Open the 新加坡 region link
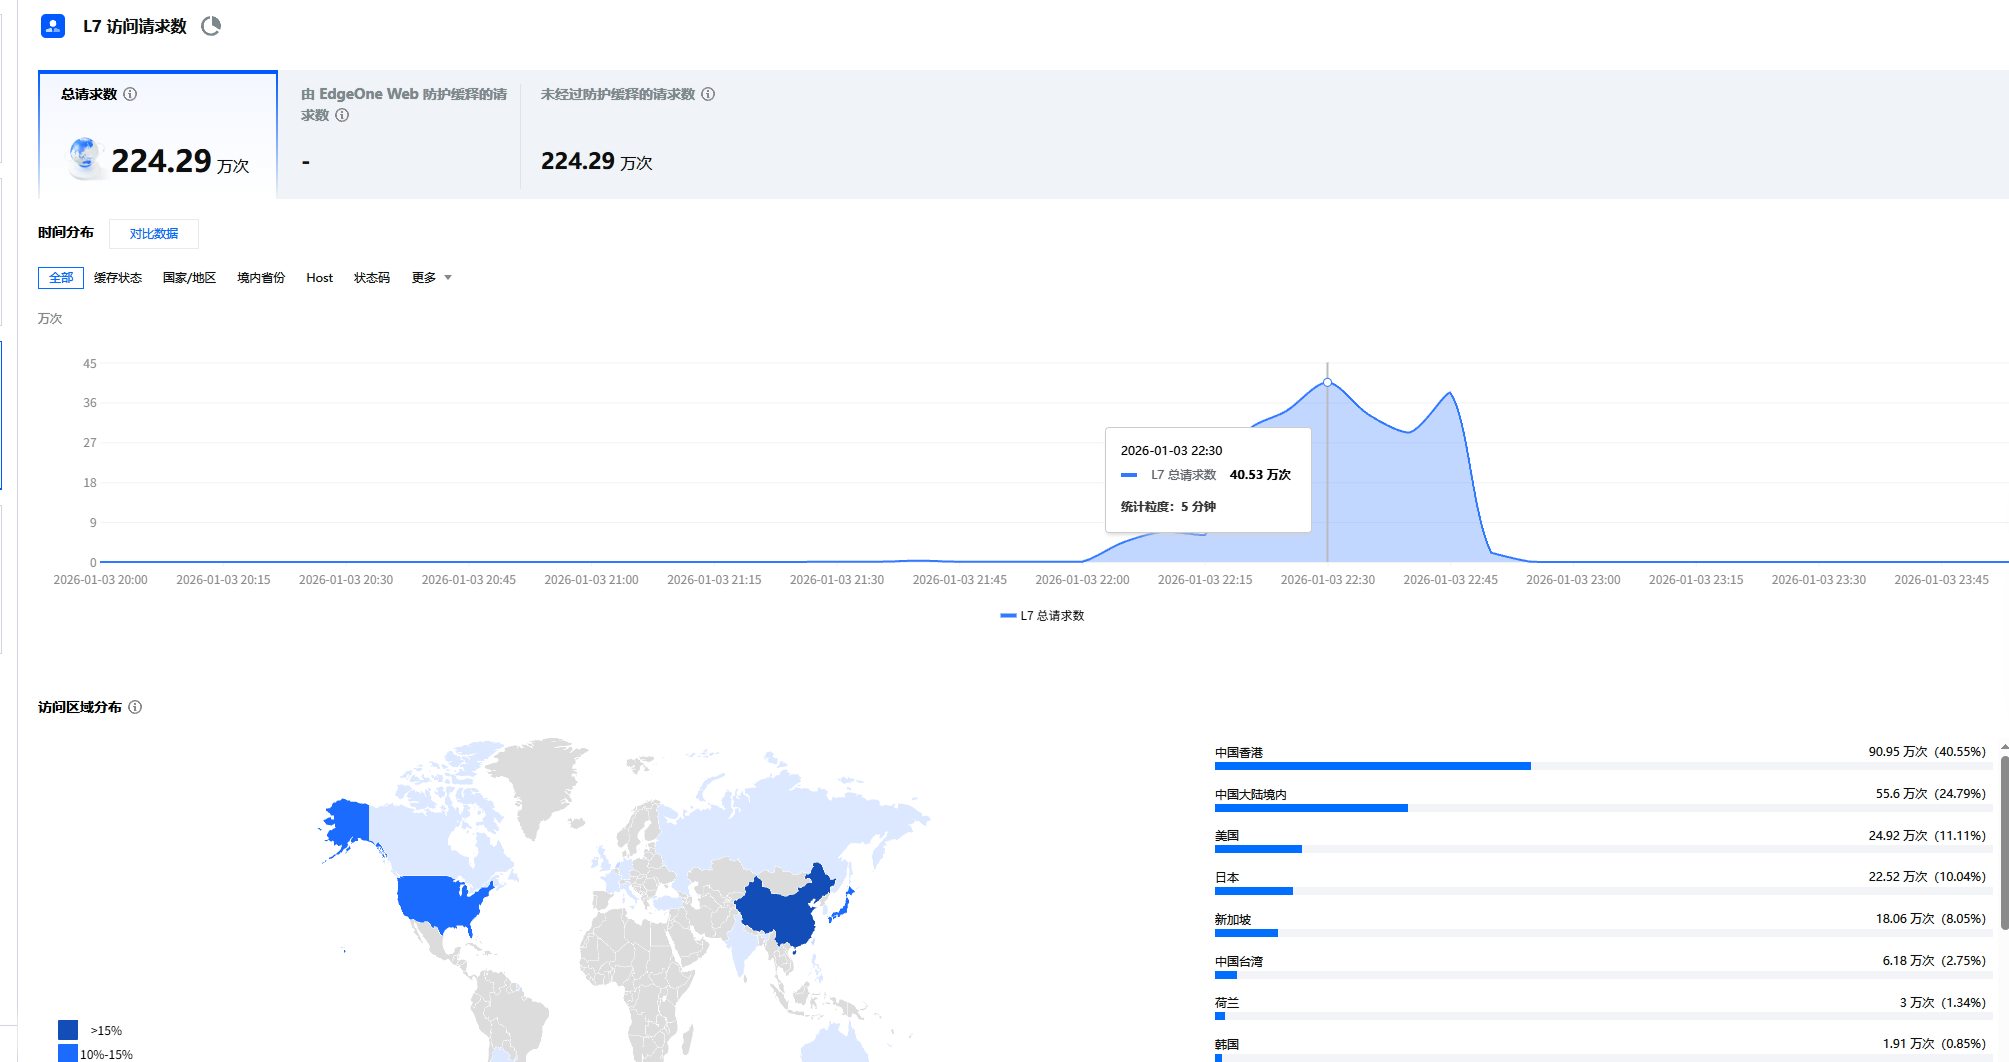Image resolution: width=2009 pixels, height=1062 pixels. click(x=1231, y=918)
